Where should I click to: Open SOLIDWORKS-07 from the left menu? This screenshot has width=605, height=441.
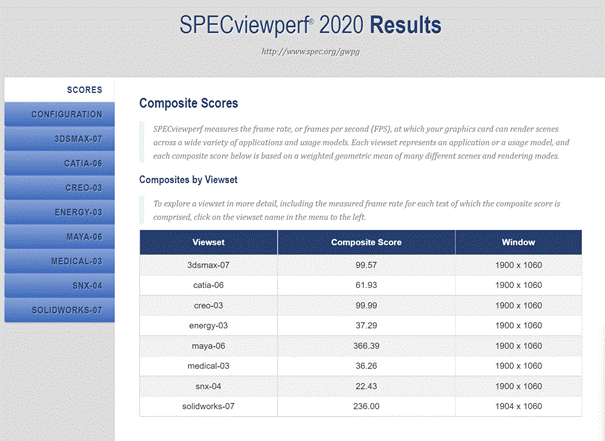click(x=66, y=310)
